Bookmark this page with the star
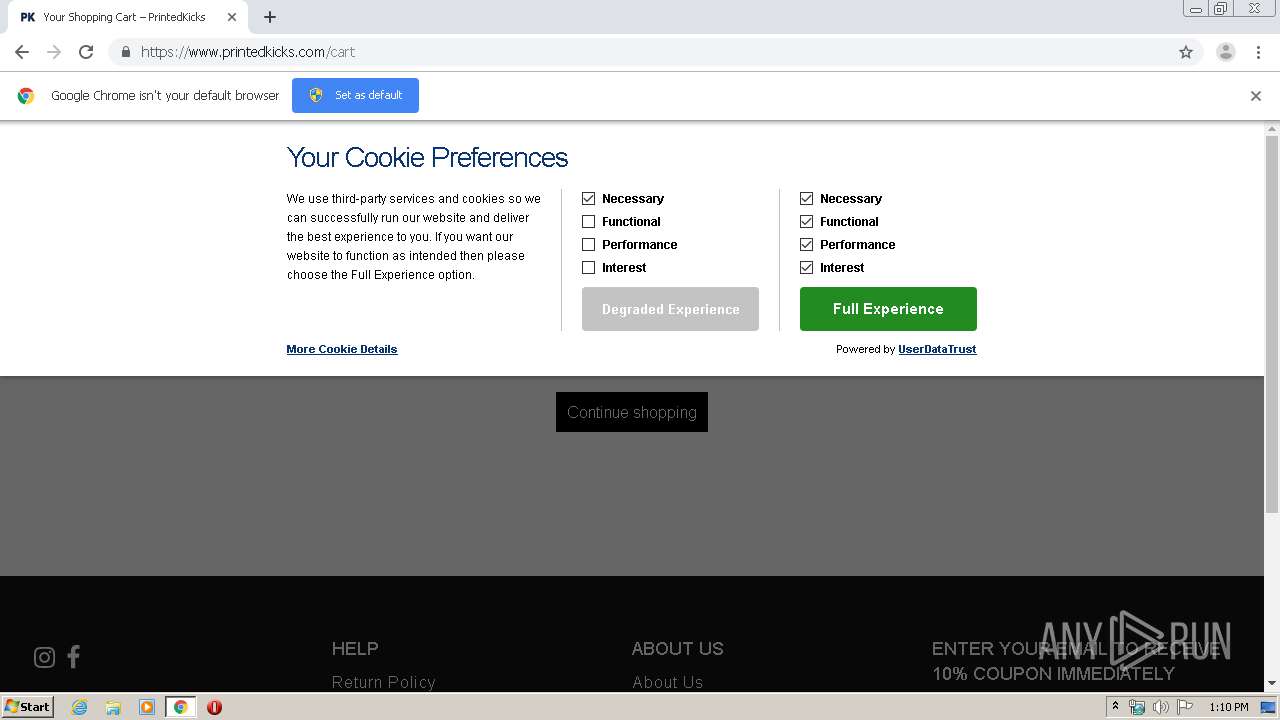 (x=1186, y=52)
